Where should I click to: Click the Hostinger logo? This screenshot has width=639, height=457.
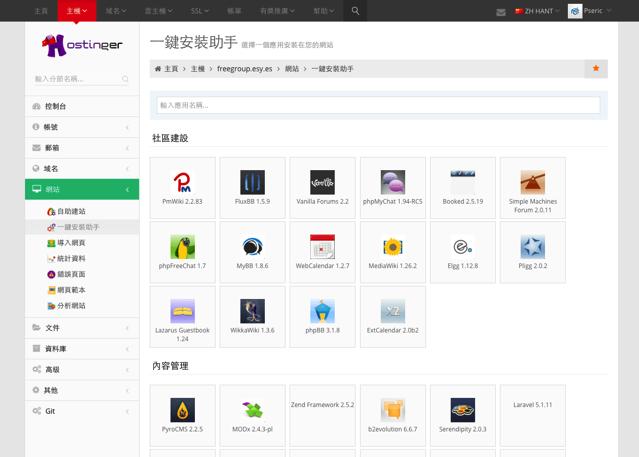click(82, 45)
